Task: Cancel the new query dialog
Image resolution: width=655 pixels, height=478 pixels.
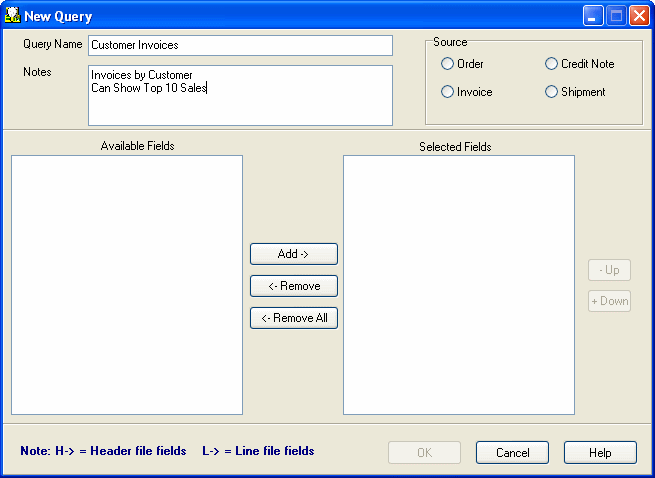Action: click(512, 453)
